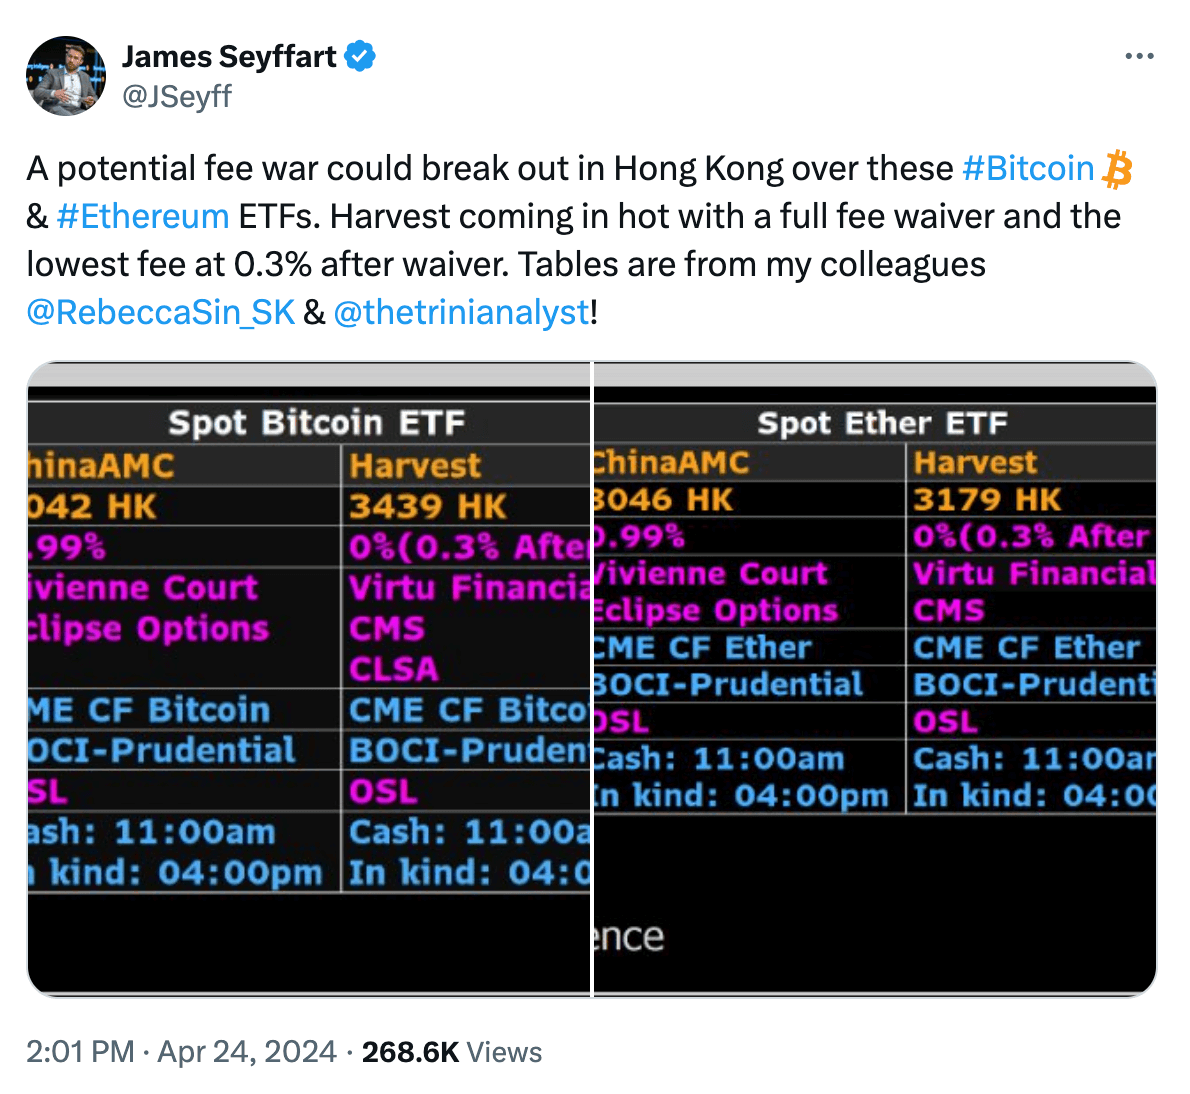Image resolution: width=1190 pixels, height=1094 pixels.
Task: Open the tweet options via the ellipsis icon
Action: 1140,56
